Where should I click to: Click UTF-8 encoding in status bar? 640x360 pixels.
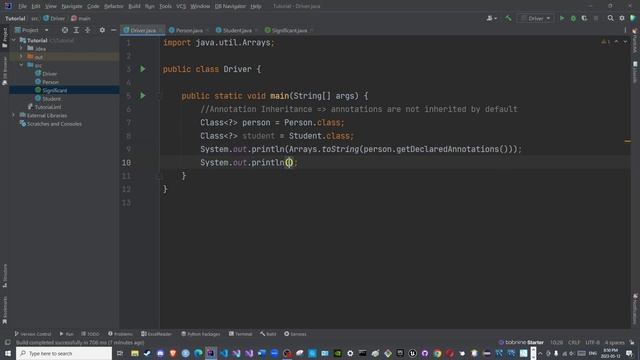pos(593,342)
